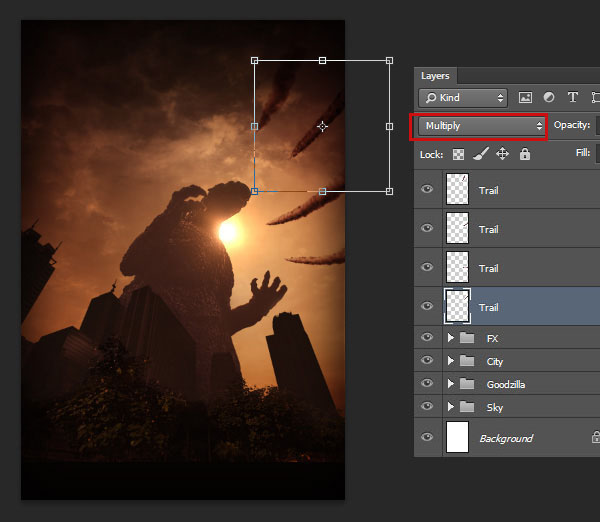Click the topmost Trail layer thumbnail
The image size is (600, 522).
click(x=457, y=189)
